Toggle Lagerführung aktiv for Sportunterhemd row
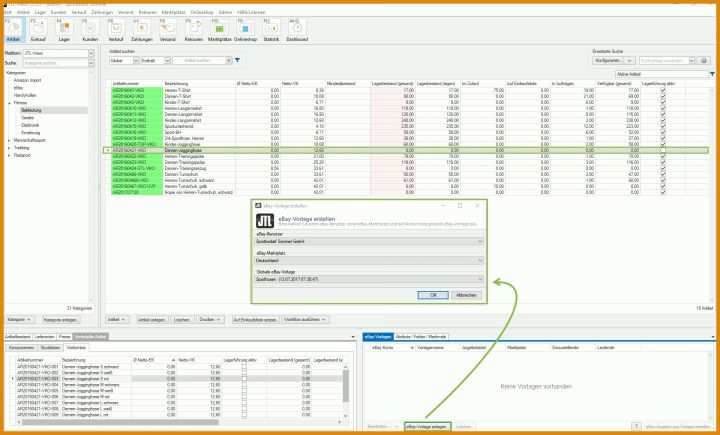 coord(663,126)
